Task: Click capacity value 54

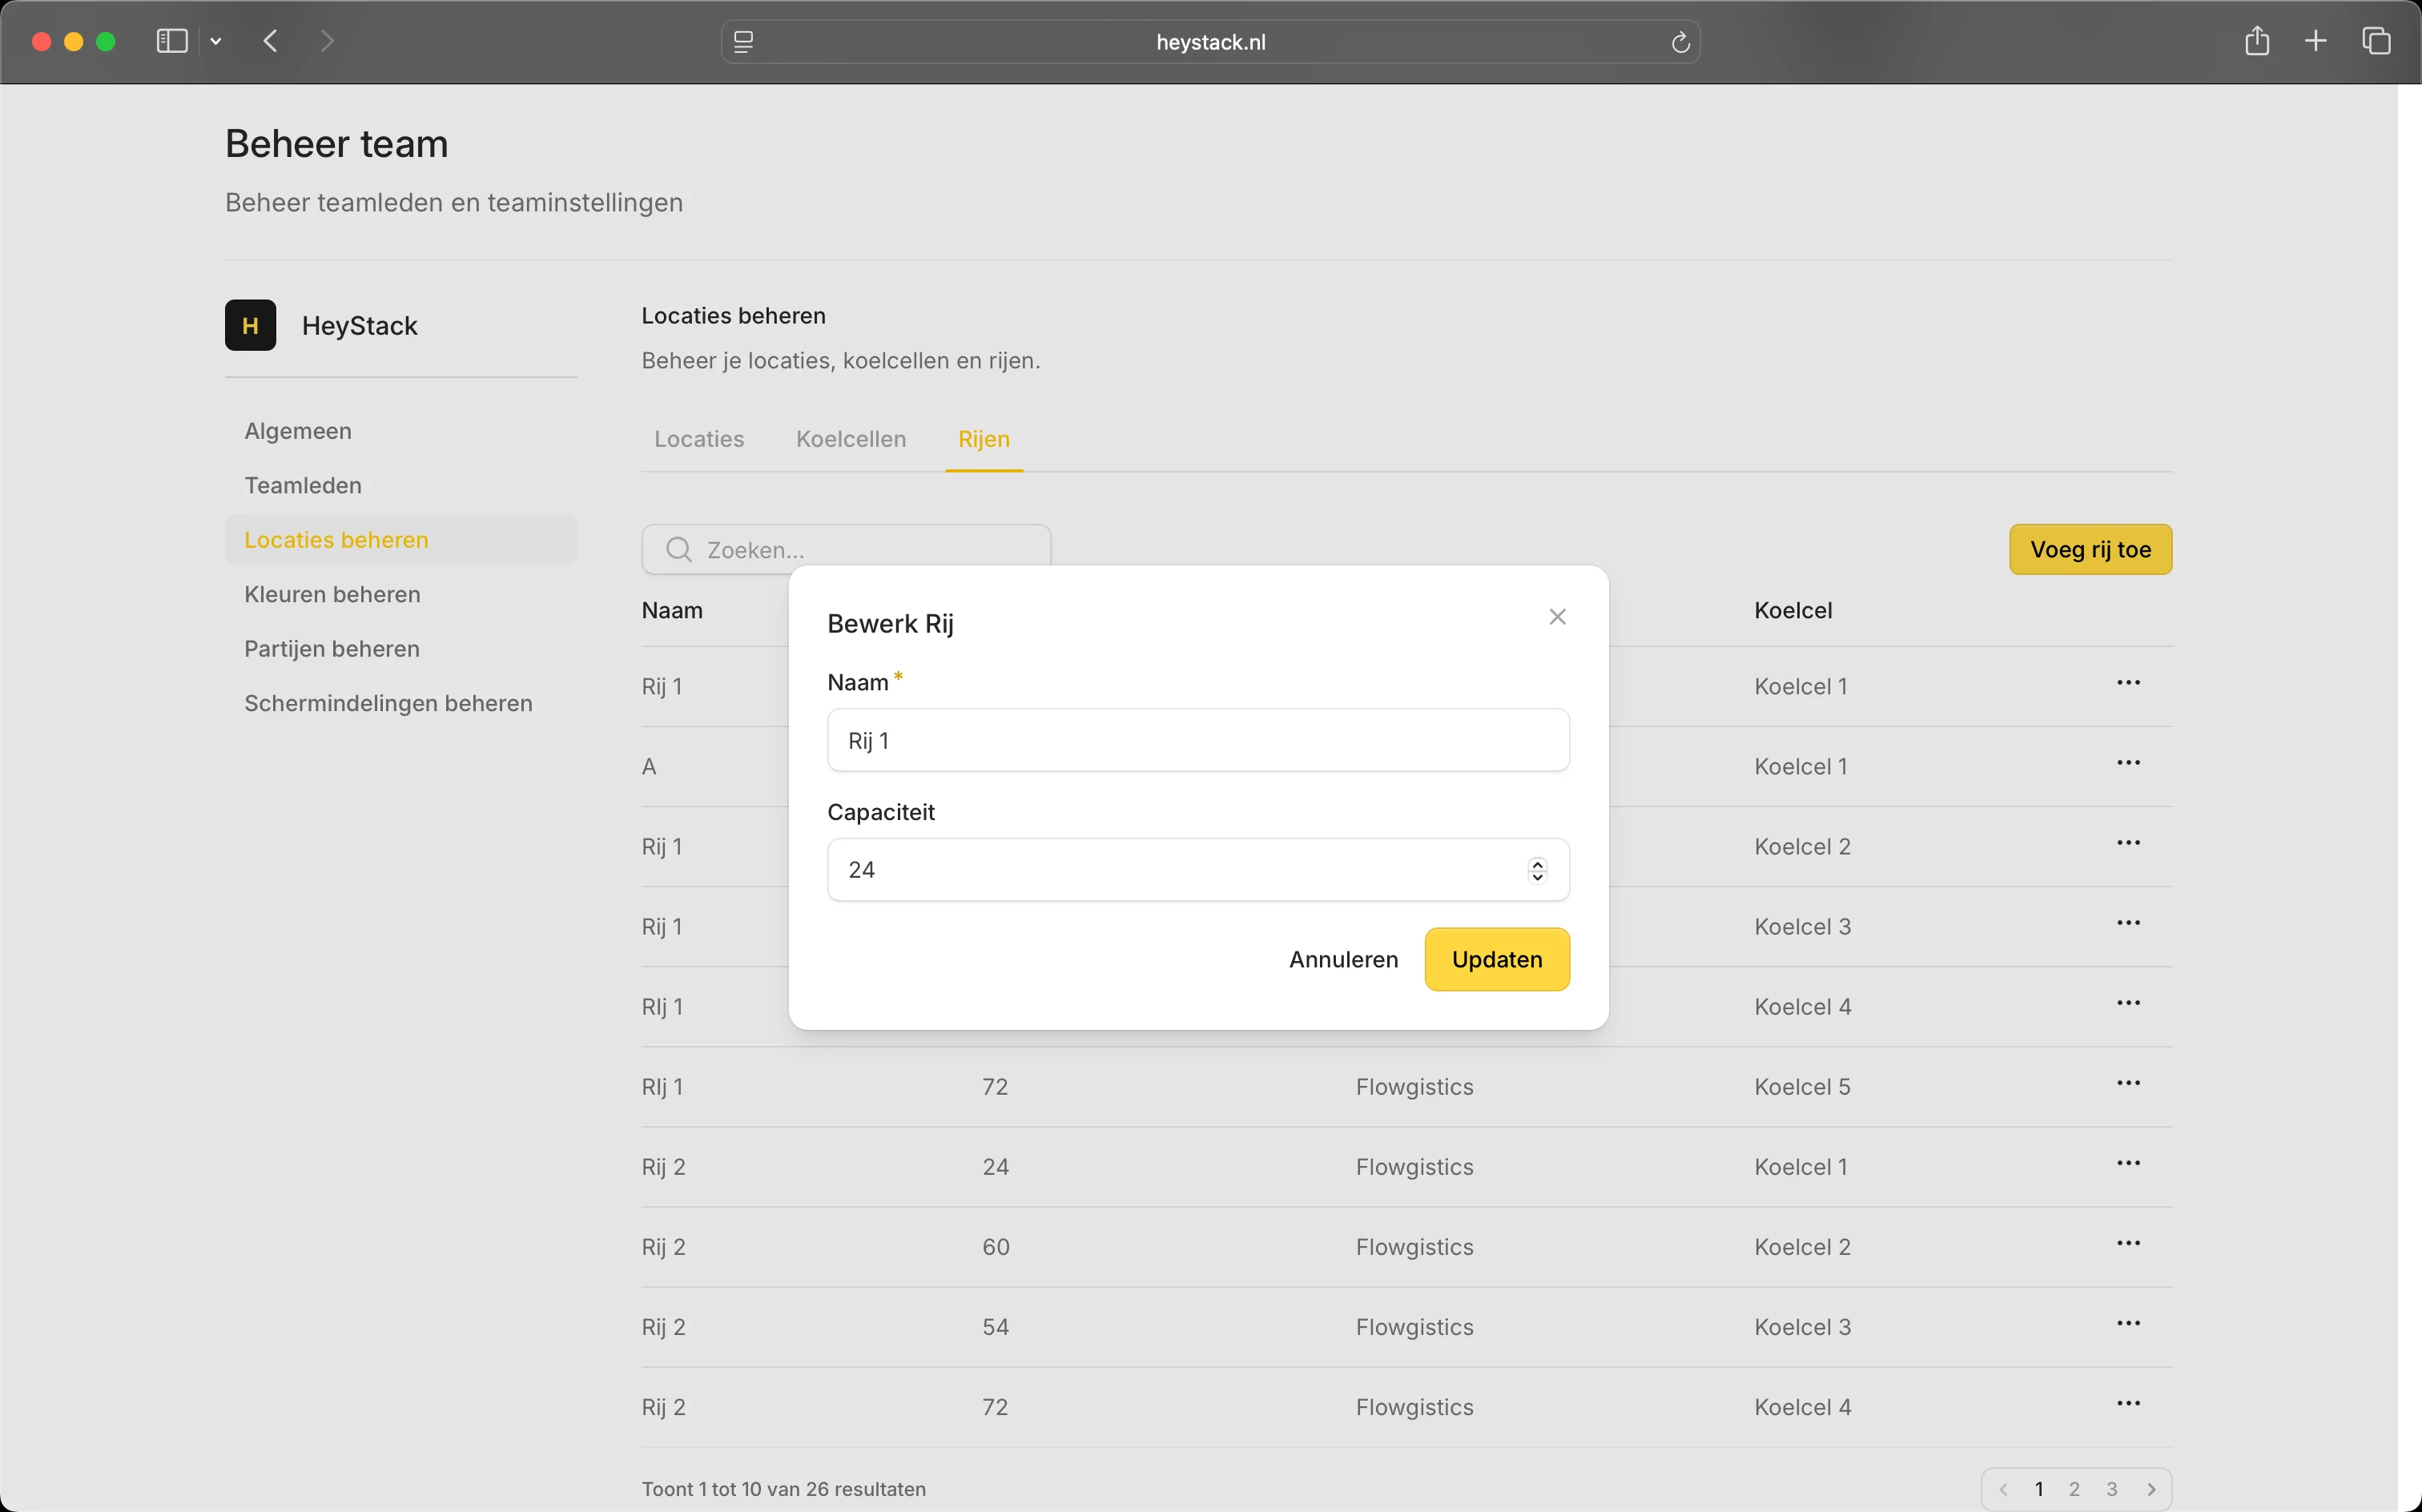Action: coord(996,1327)
